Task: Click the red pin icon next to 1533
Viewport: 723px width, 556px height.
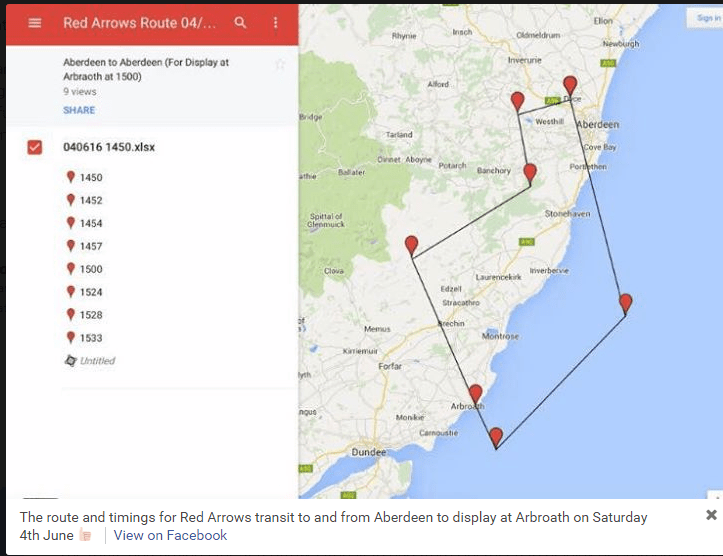Action: tap(71, 337)
